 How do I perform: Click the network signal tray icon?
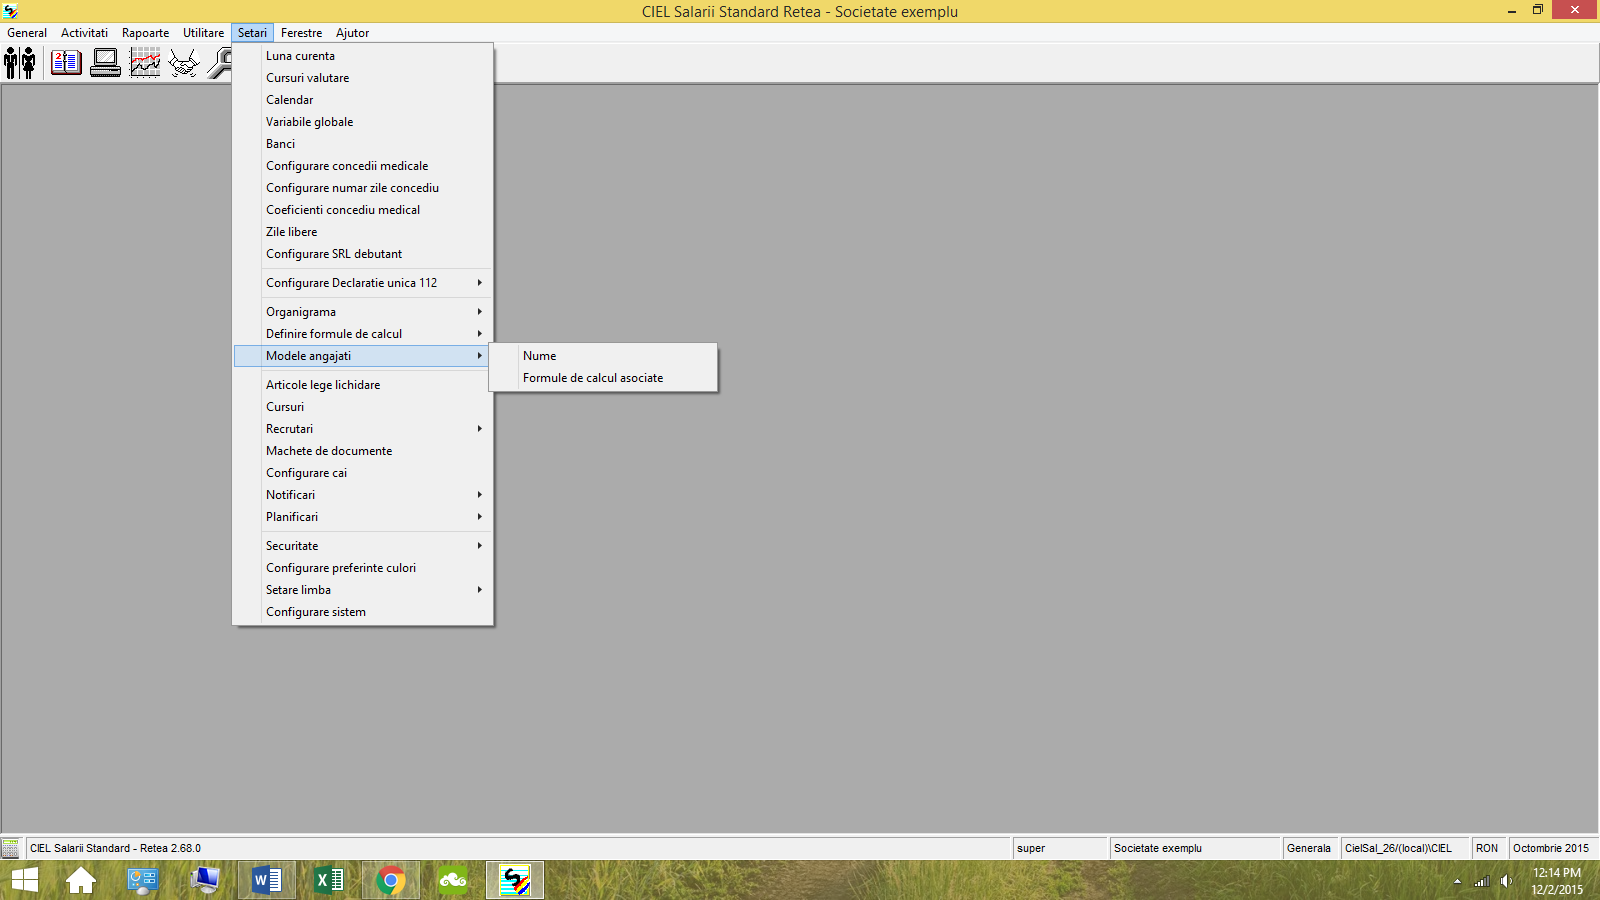coord(1482,881)
